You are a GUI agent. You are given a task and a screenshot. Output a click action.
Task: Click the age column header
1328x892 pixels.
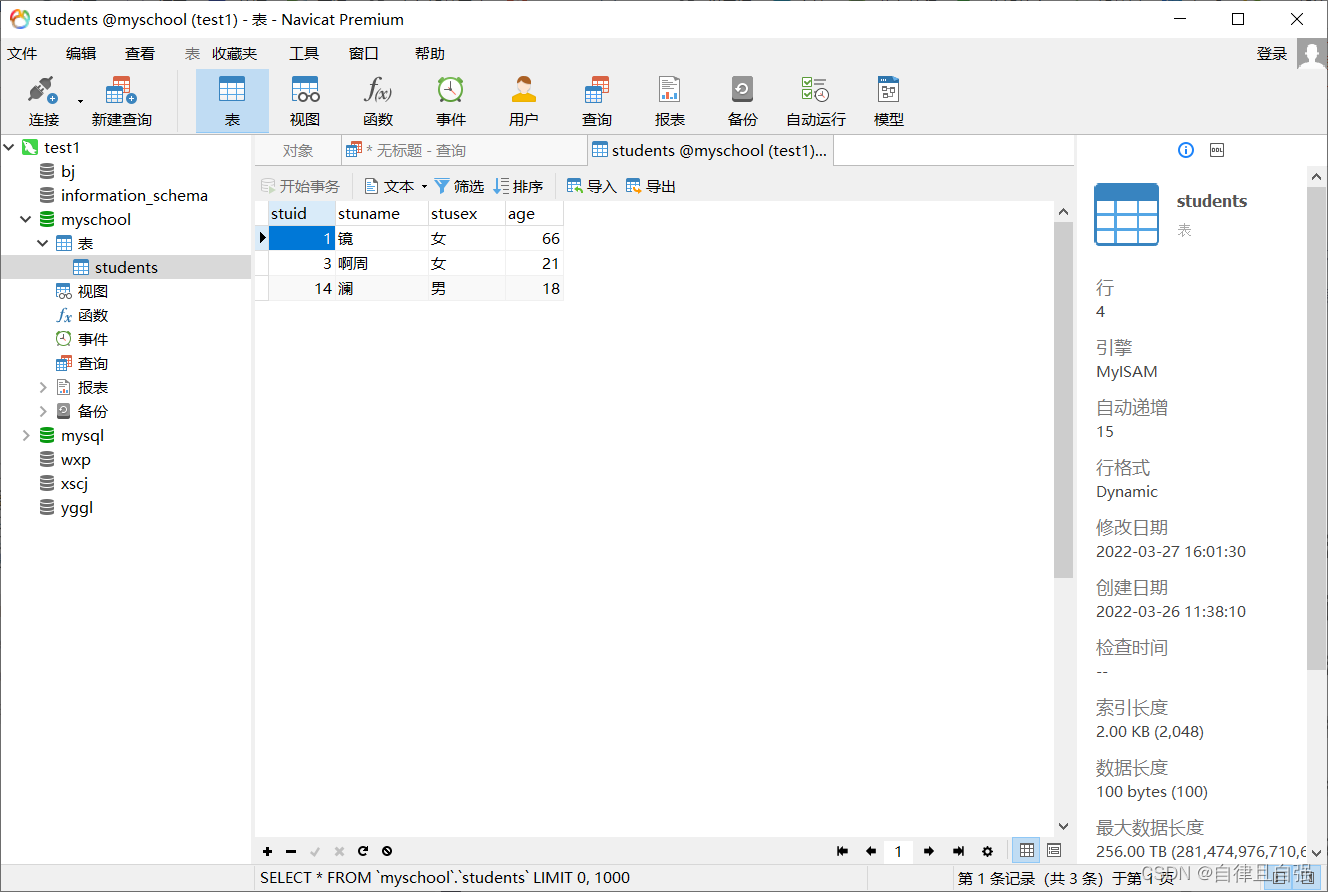coord(535,213)
